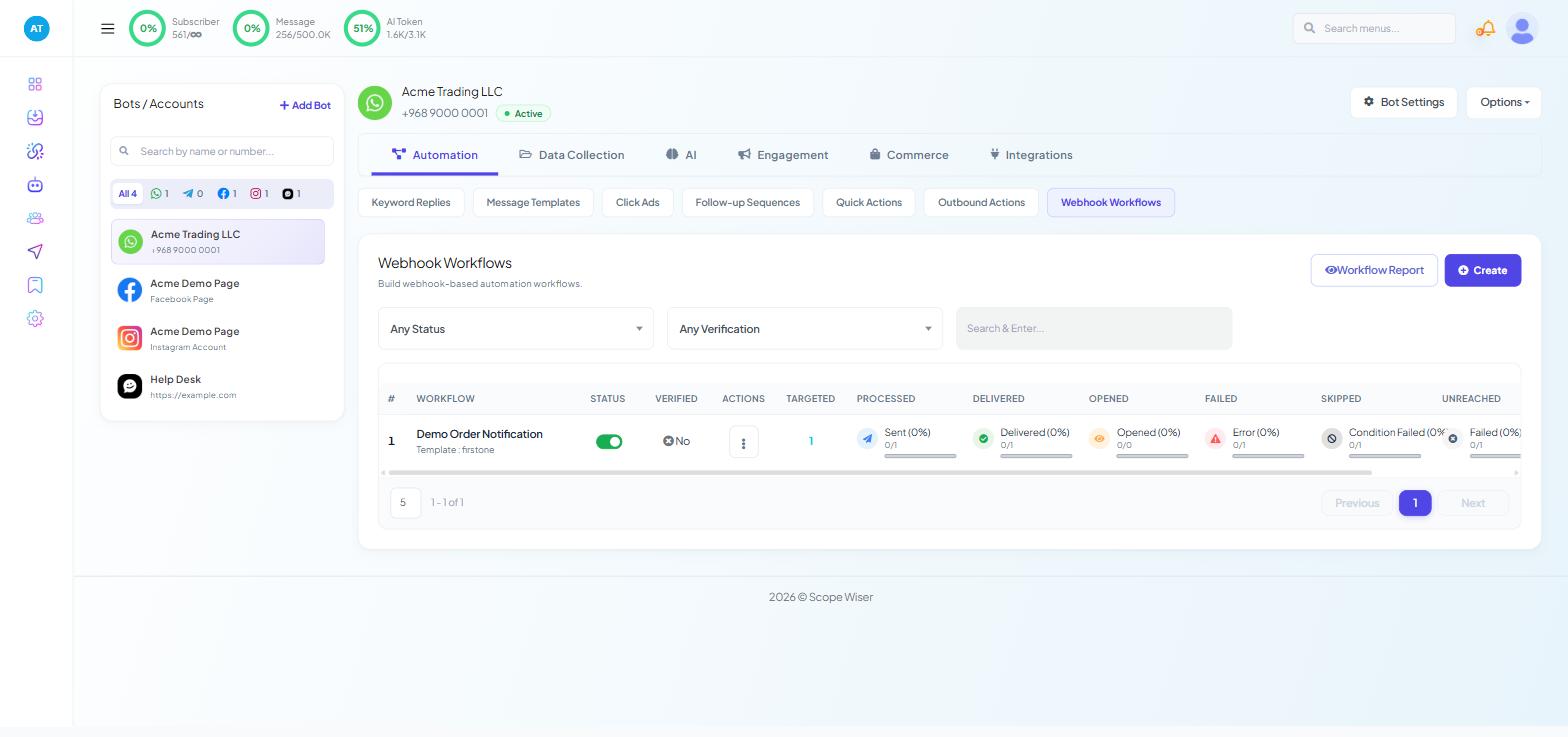This screenshot has width=1568, height=737.
Task: Click the AT logo avatar
Action: pyautogui.click(x=36, y=28)
